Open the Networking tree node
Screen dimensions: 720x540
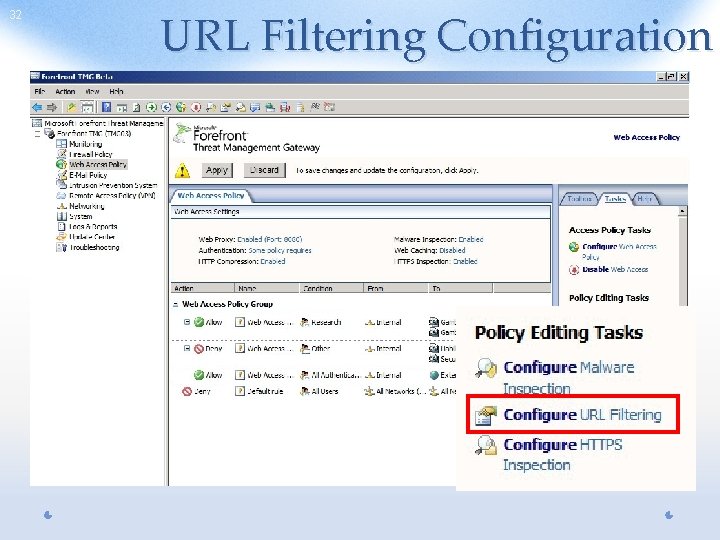pyautogui.click(x=86, y=206)
